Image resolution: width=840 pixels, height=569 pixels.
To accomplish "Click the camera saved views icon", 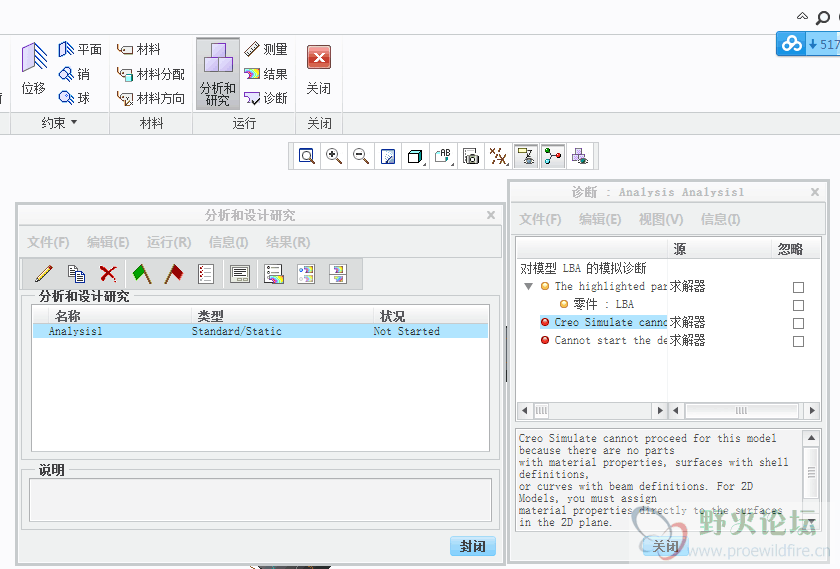I will pyautogui.click(x=470, y=156).
